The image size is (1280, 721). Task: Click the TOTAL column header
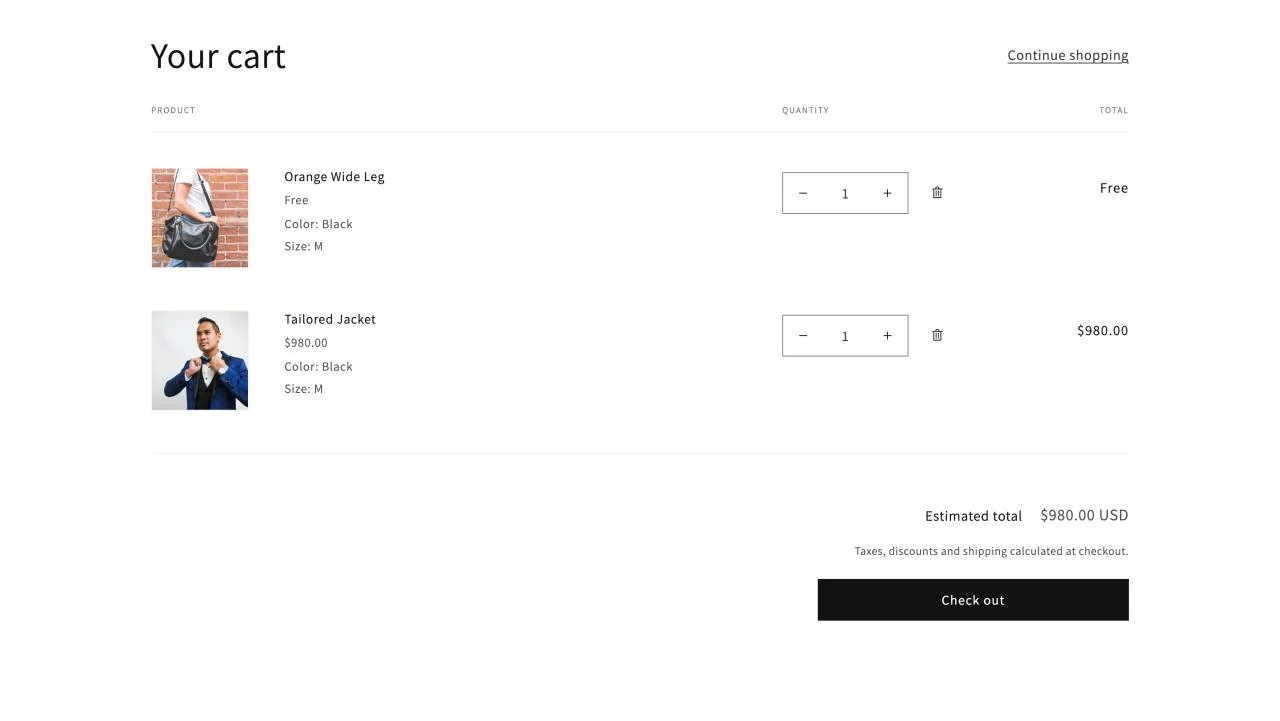[1113, 110]
